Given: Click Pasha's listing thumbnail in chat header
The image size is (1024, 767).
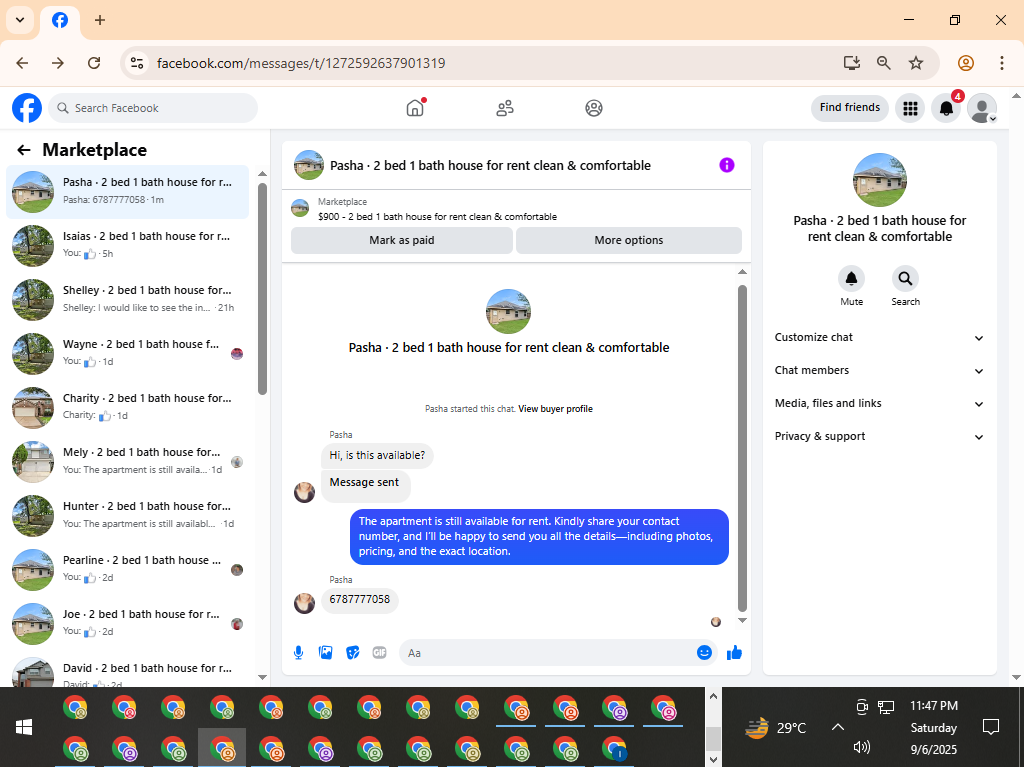Looking at the screenshot, I should [x=309, y=165].
